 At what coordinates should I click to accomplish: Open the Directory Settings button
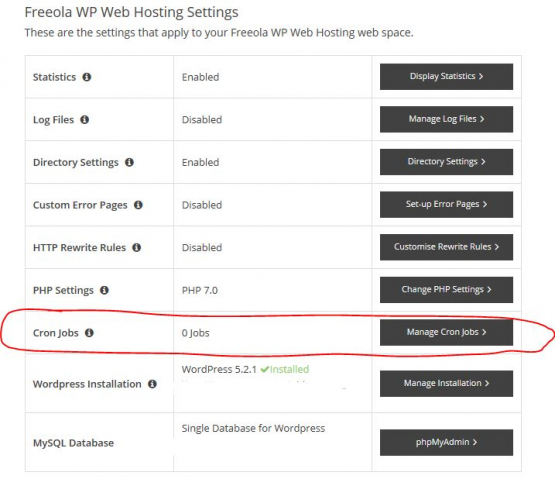446,162
